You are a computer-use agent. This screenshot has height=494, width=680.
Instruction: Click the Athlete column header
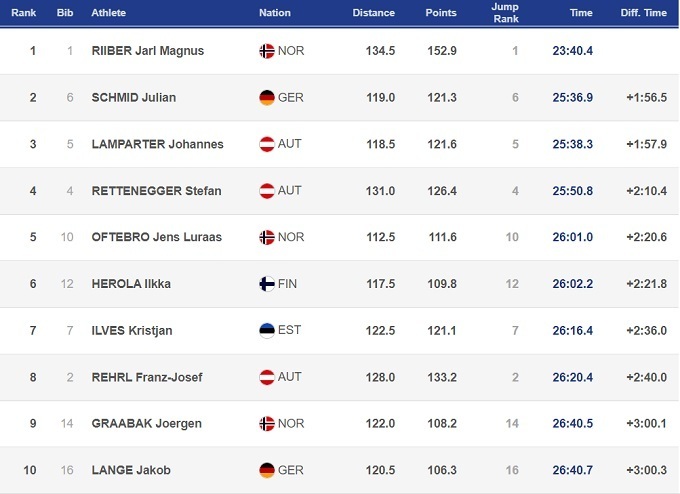coord(109,13)
